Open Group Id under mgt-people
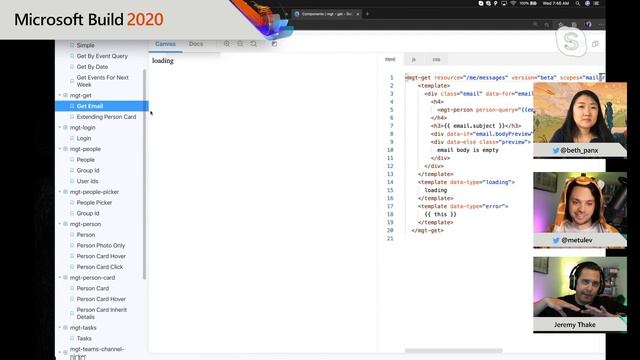The height and width of the screenshot is (360, 640). tap(88, 170)
